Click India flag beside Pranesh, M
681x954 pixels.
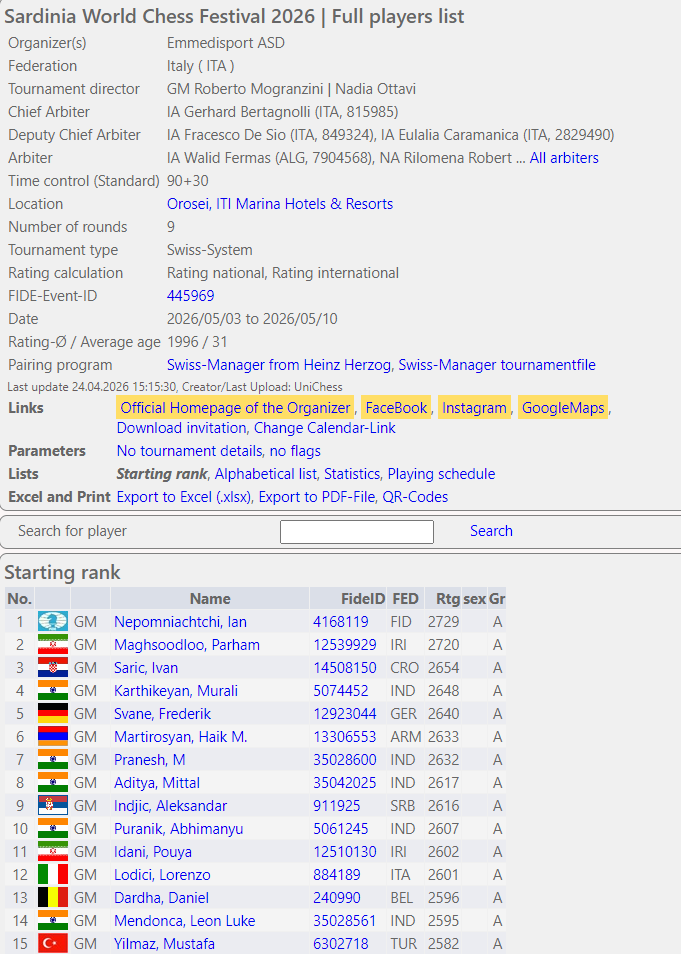coord(53,759)
